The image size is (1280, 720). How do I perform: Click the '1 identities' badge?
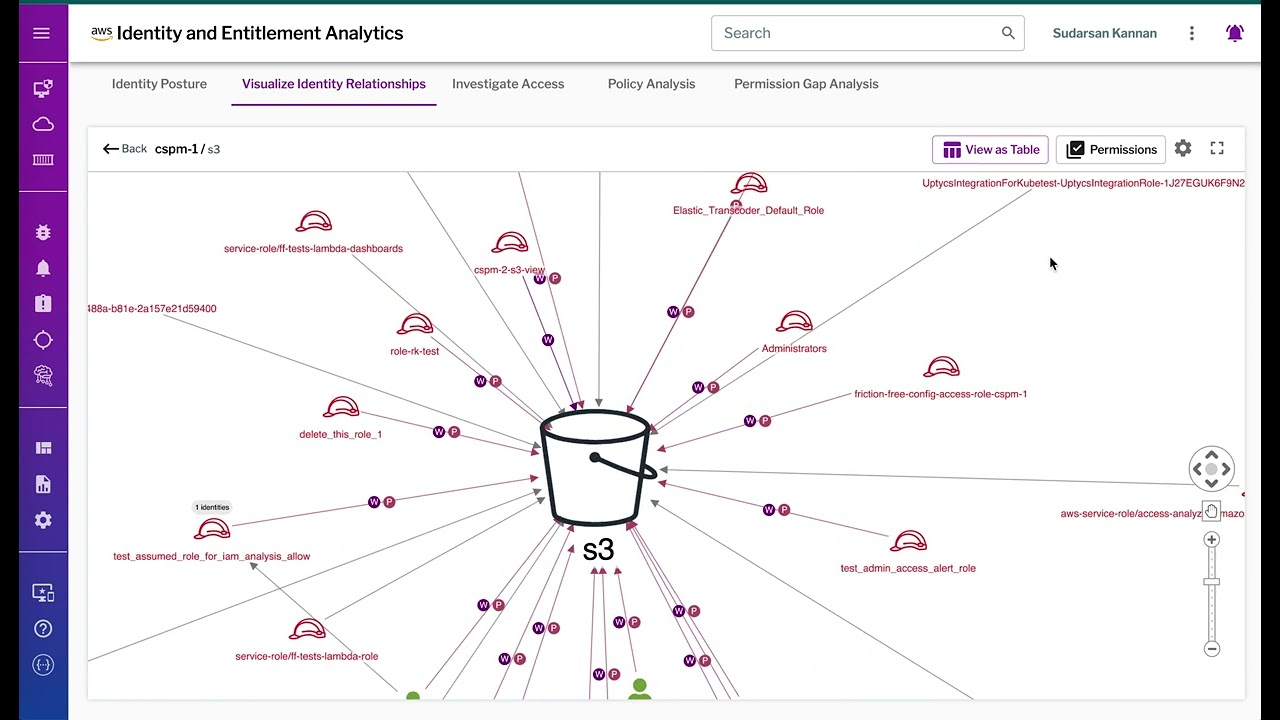212,507
